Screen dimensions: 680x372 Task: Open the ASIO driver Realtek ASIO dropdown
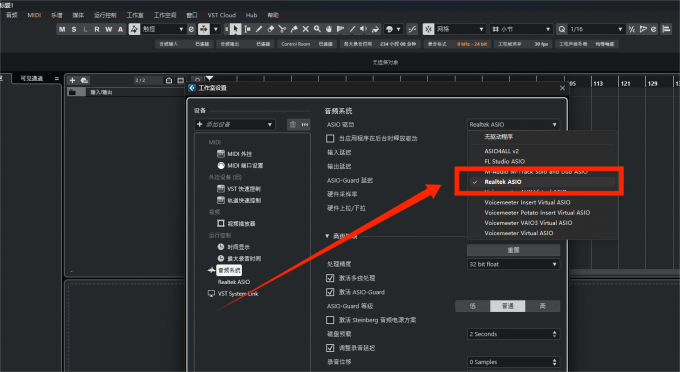[513, 124]
